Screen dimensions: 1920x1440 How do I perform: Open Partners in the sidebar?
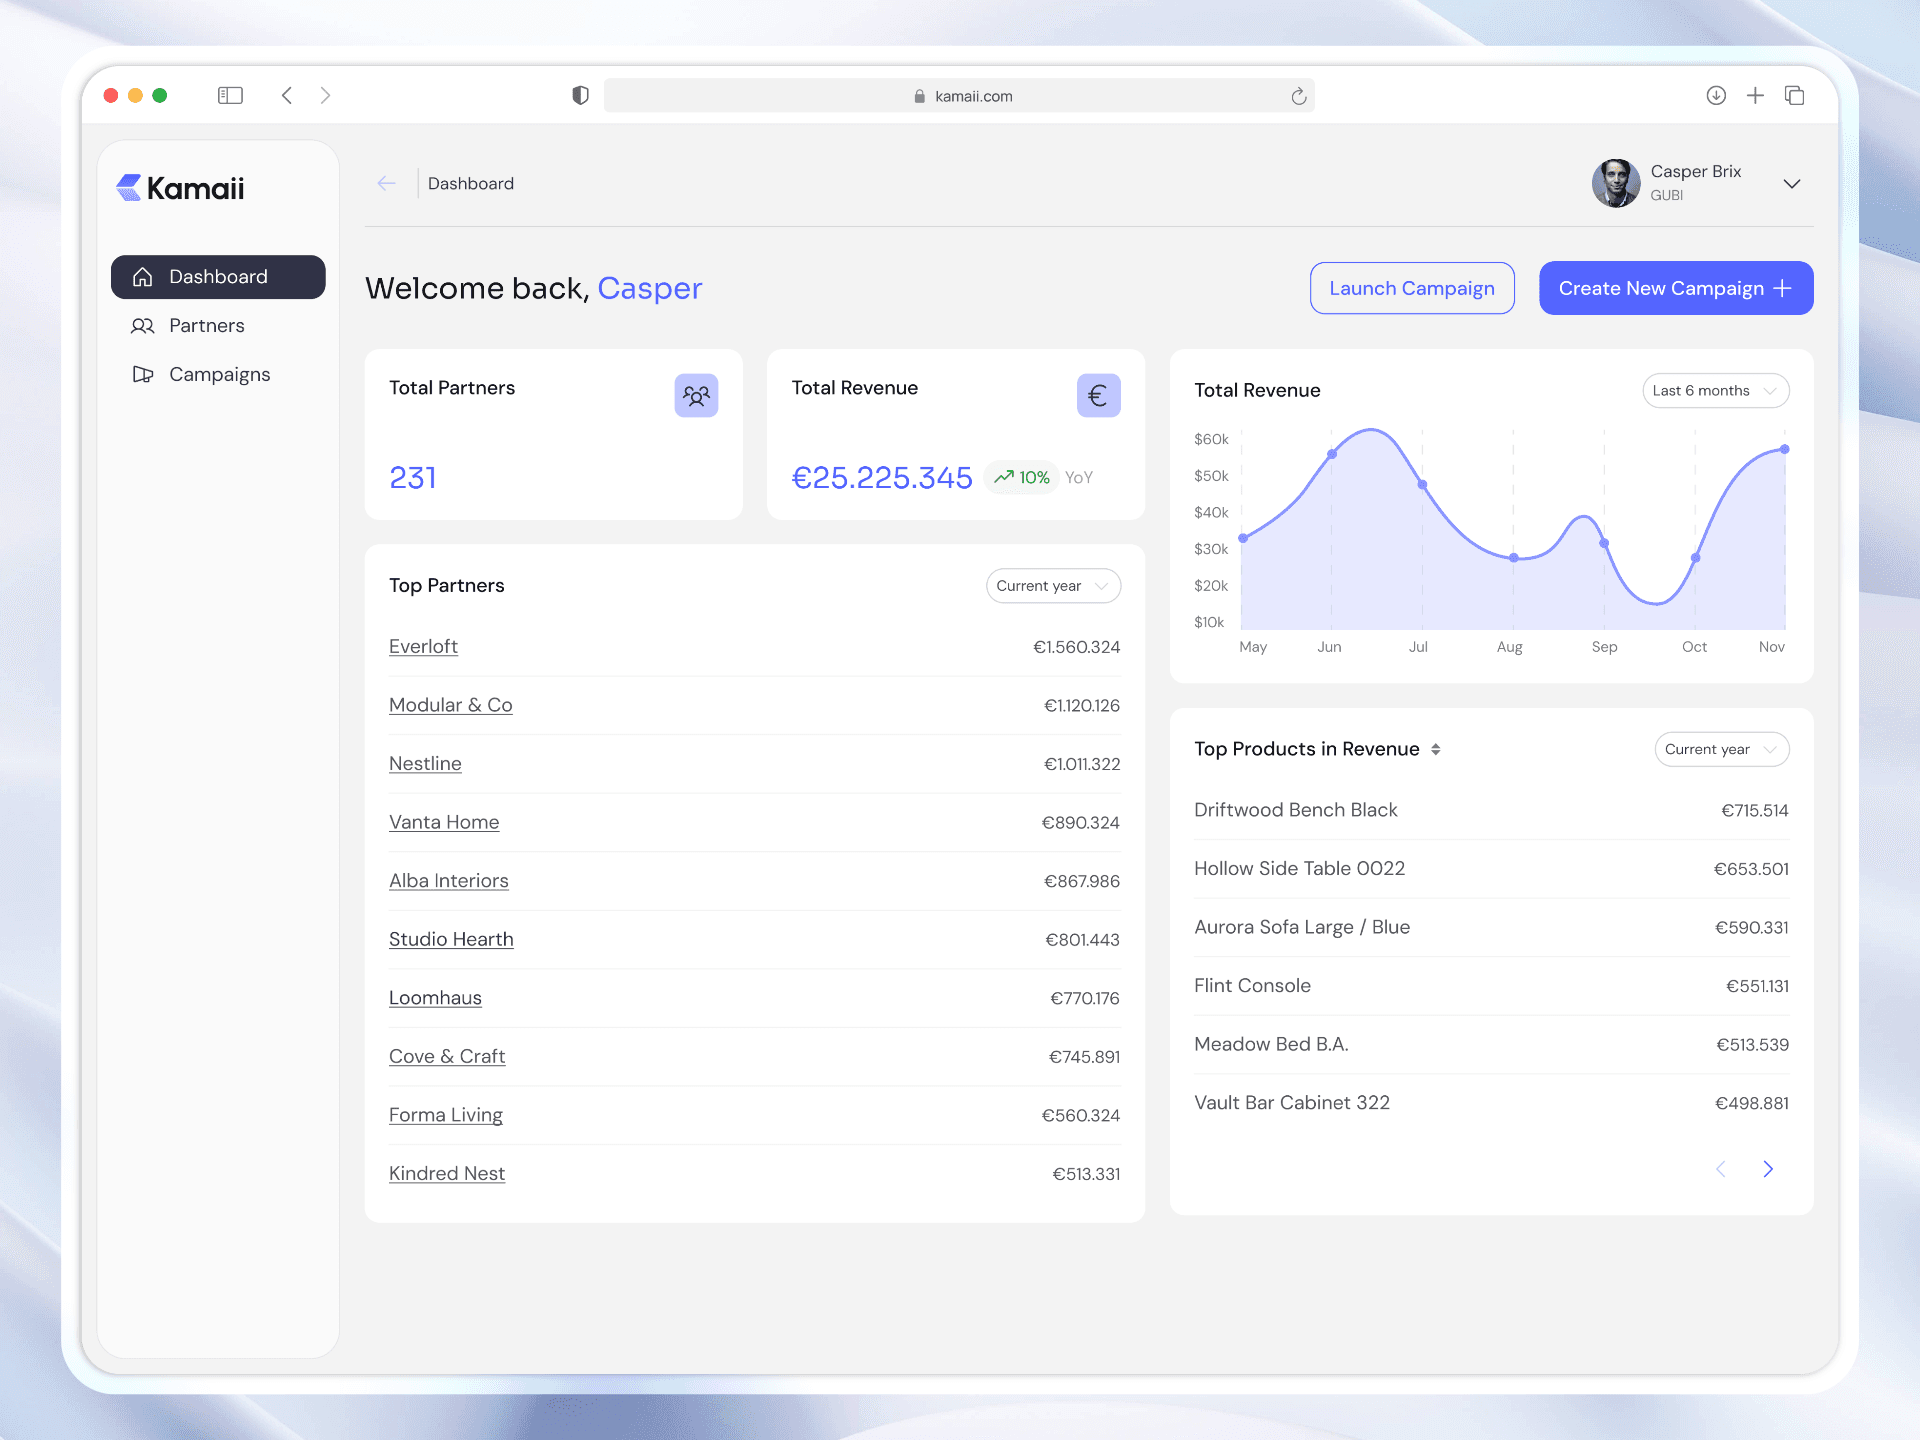coord(207,326)
